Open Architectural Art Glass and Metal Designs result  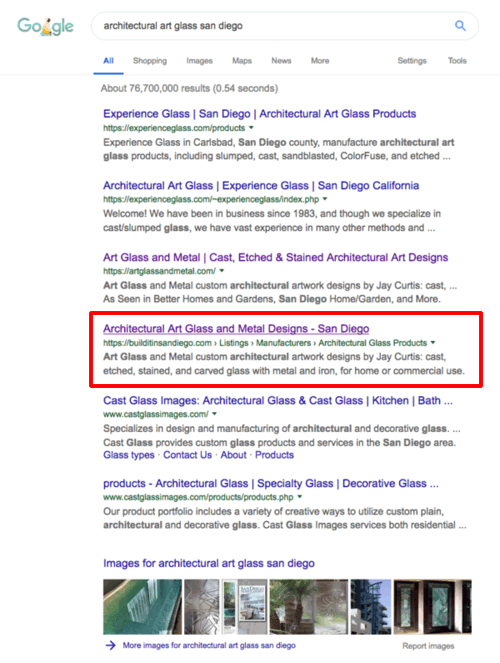236,329
